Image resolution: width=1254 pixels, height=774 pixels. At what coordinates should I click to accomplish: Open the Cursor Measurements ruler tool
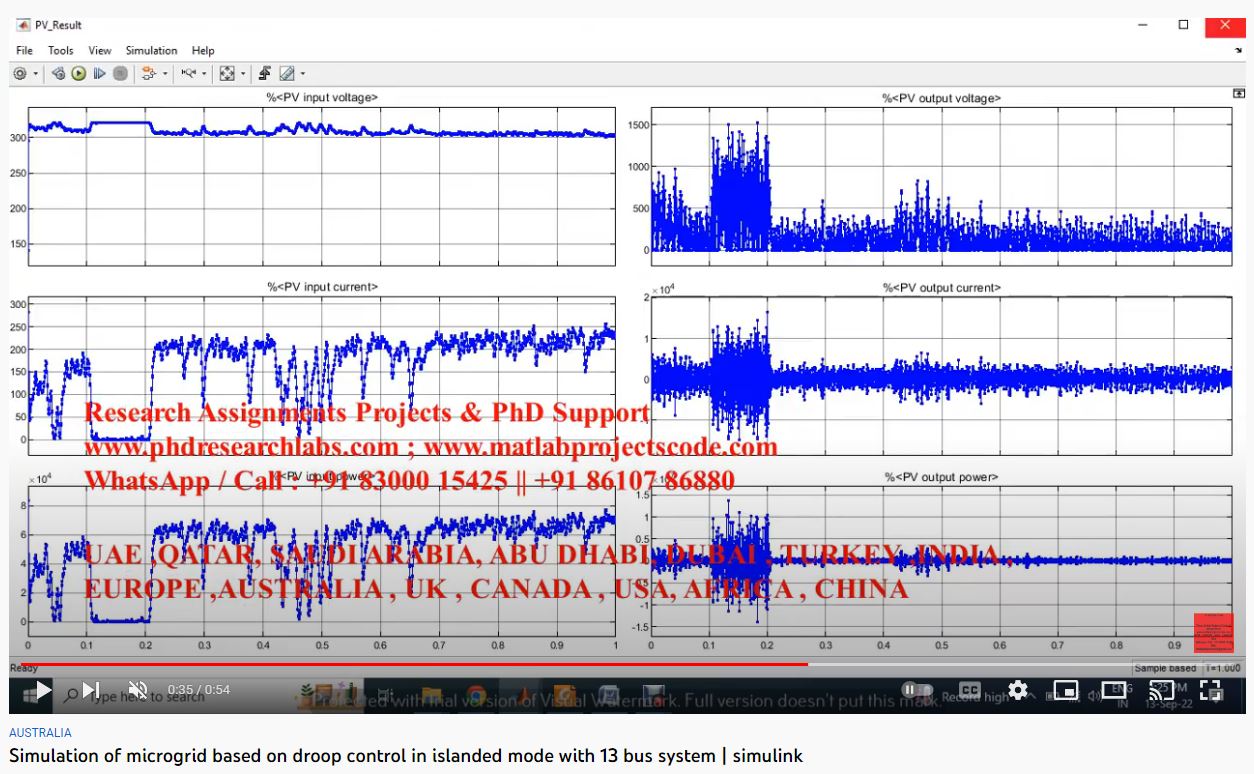pyautogui.click(x=286, y=73)
